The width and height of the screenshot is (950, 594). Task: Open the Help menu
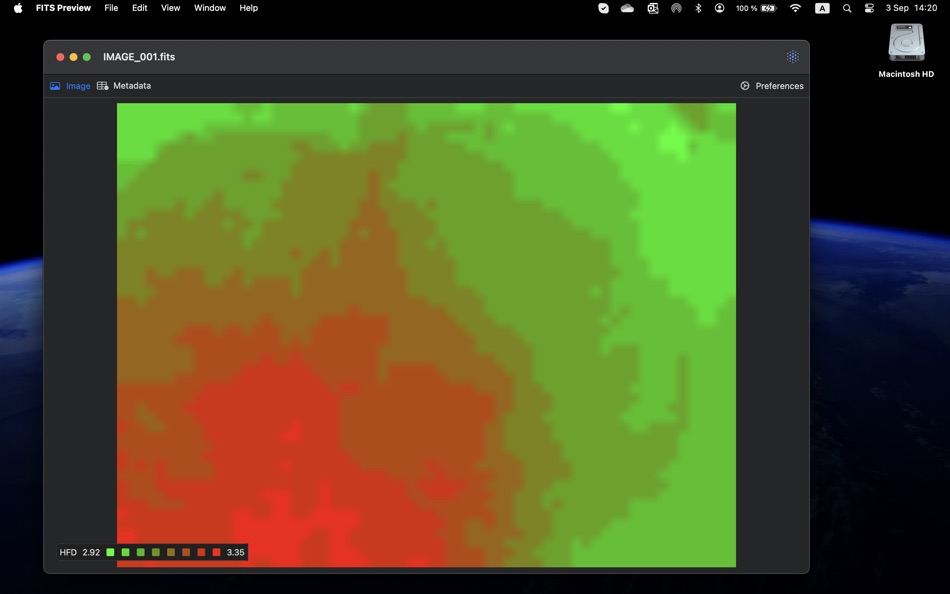[248, 8]
